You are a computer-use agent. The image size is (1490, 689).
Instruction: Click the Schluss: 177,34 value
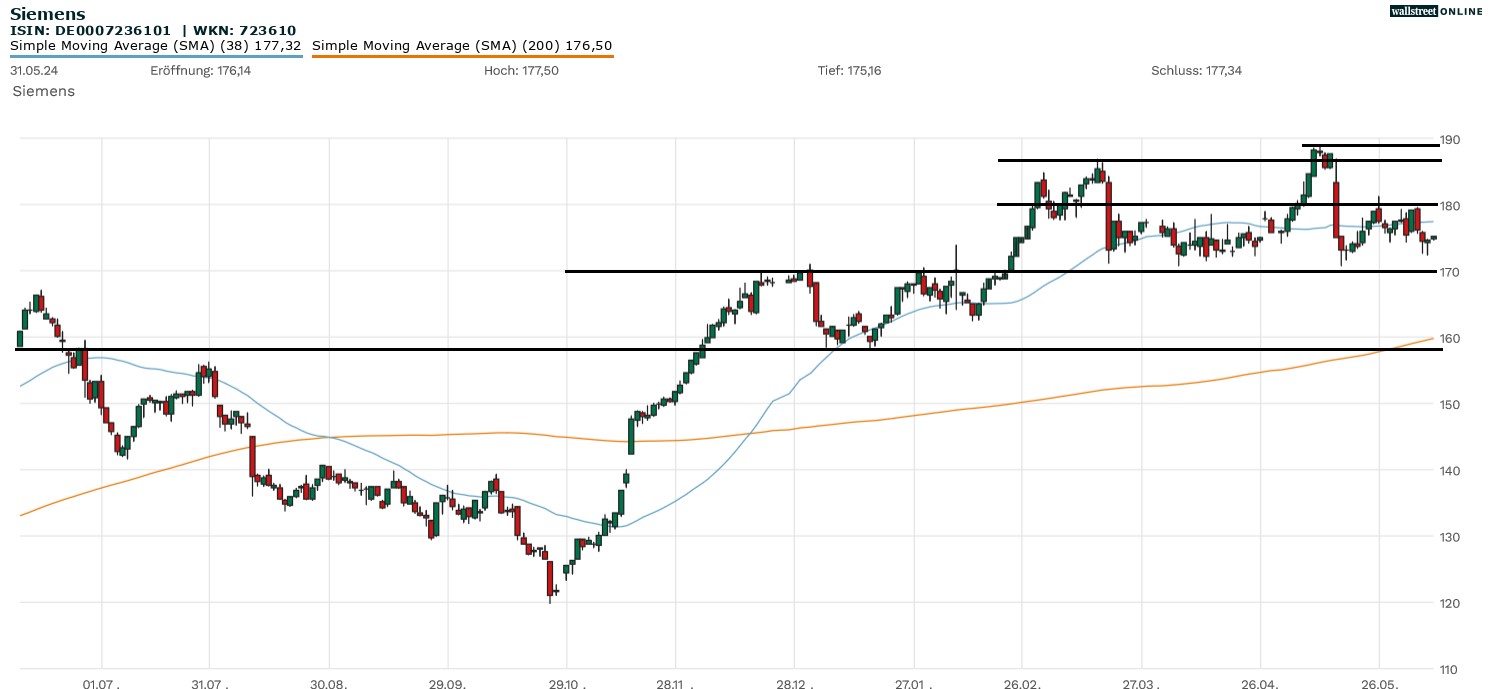pyautogui.click(x=1197, y=71)
